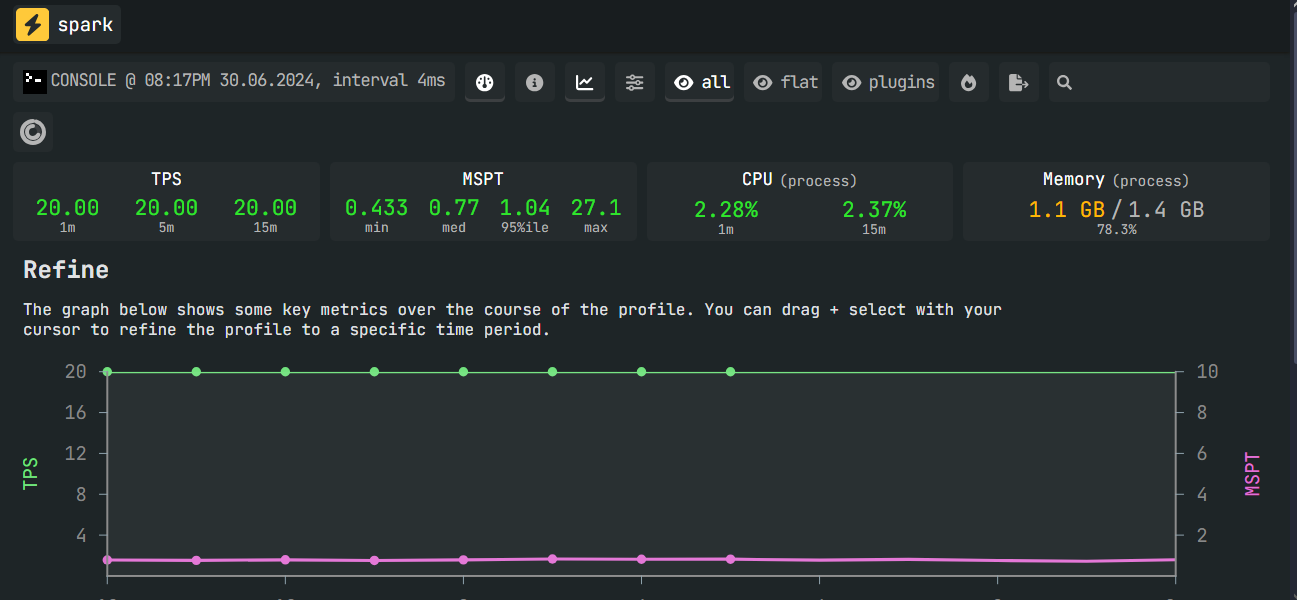
Task: Click the CONSOLE profile metadata label
Action: pyautogui.click(x=234, y=81)
